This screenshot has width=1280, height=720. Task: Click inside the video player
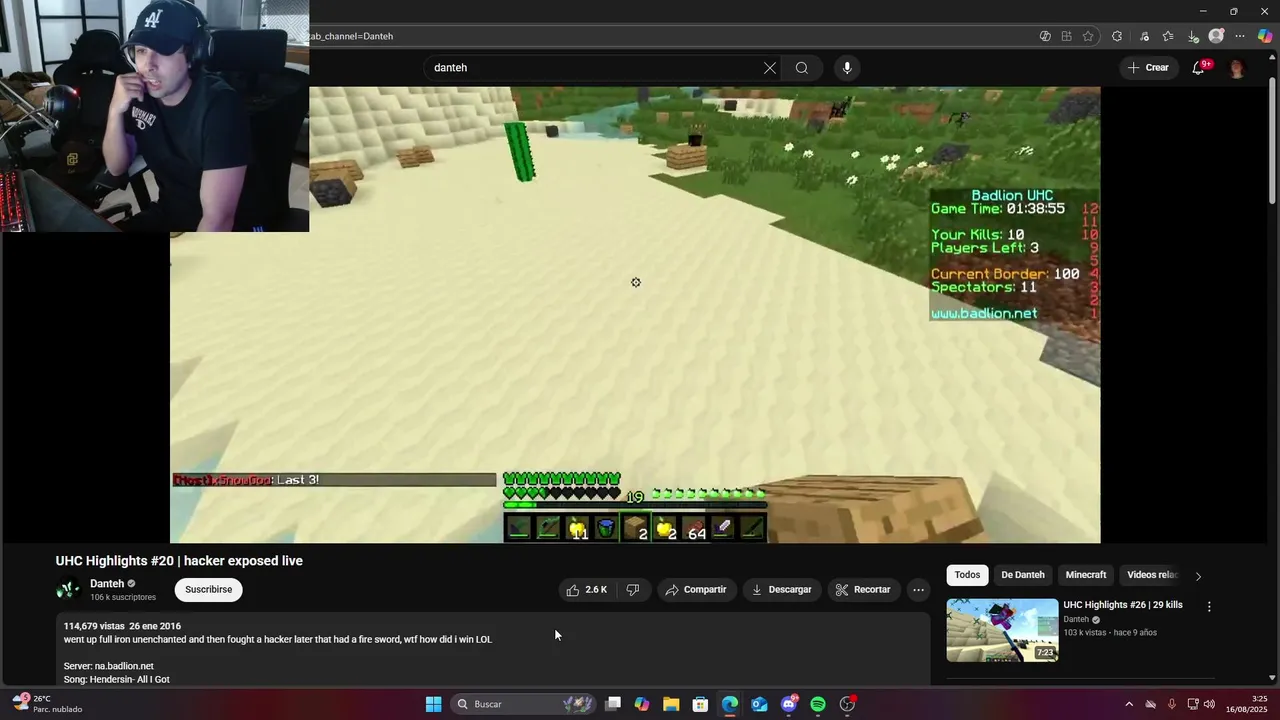[635, 315]
